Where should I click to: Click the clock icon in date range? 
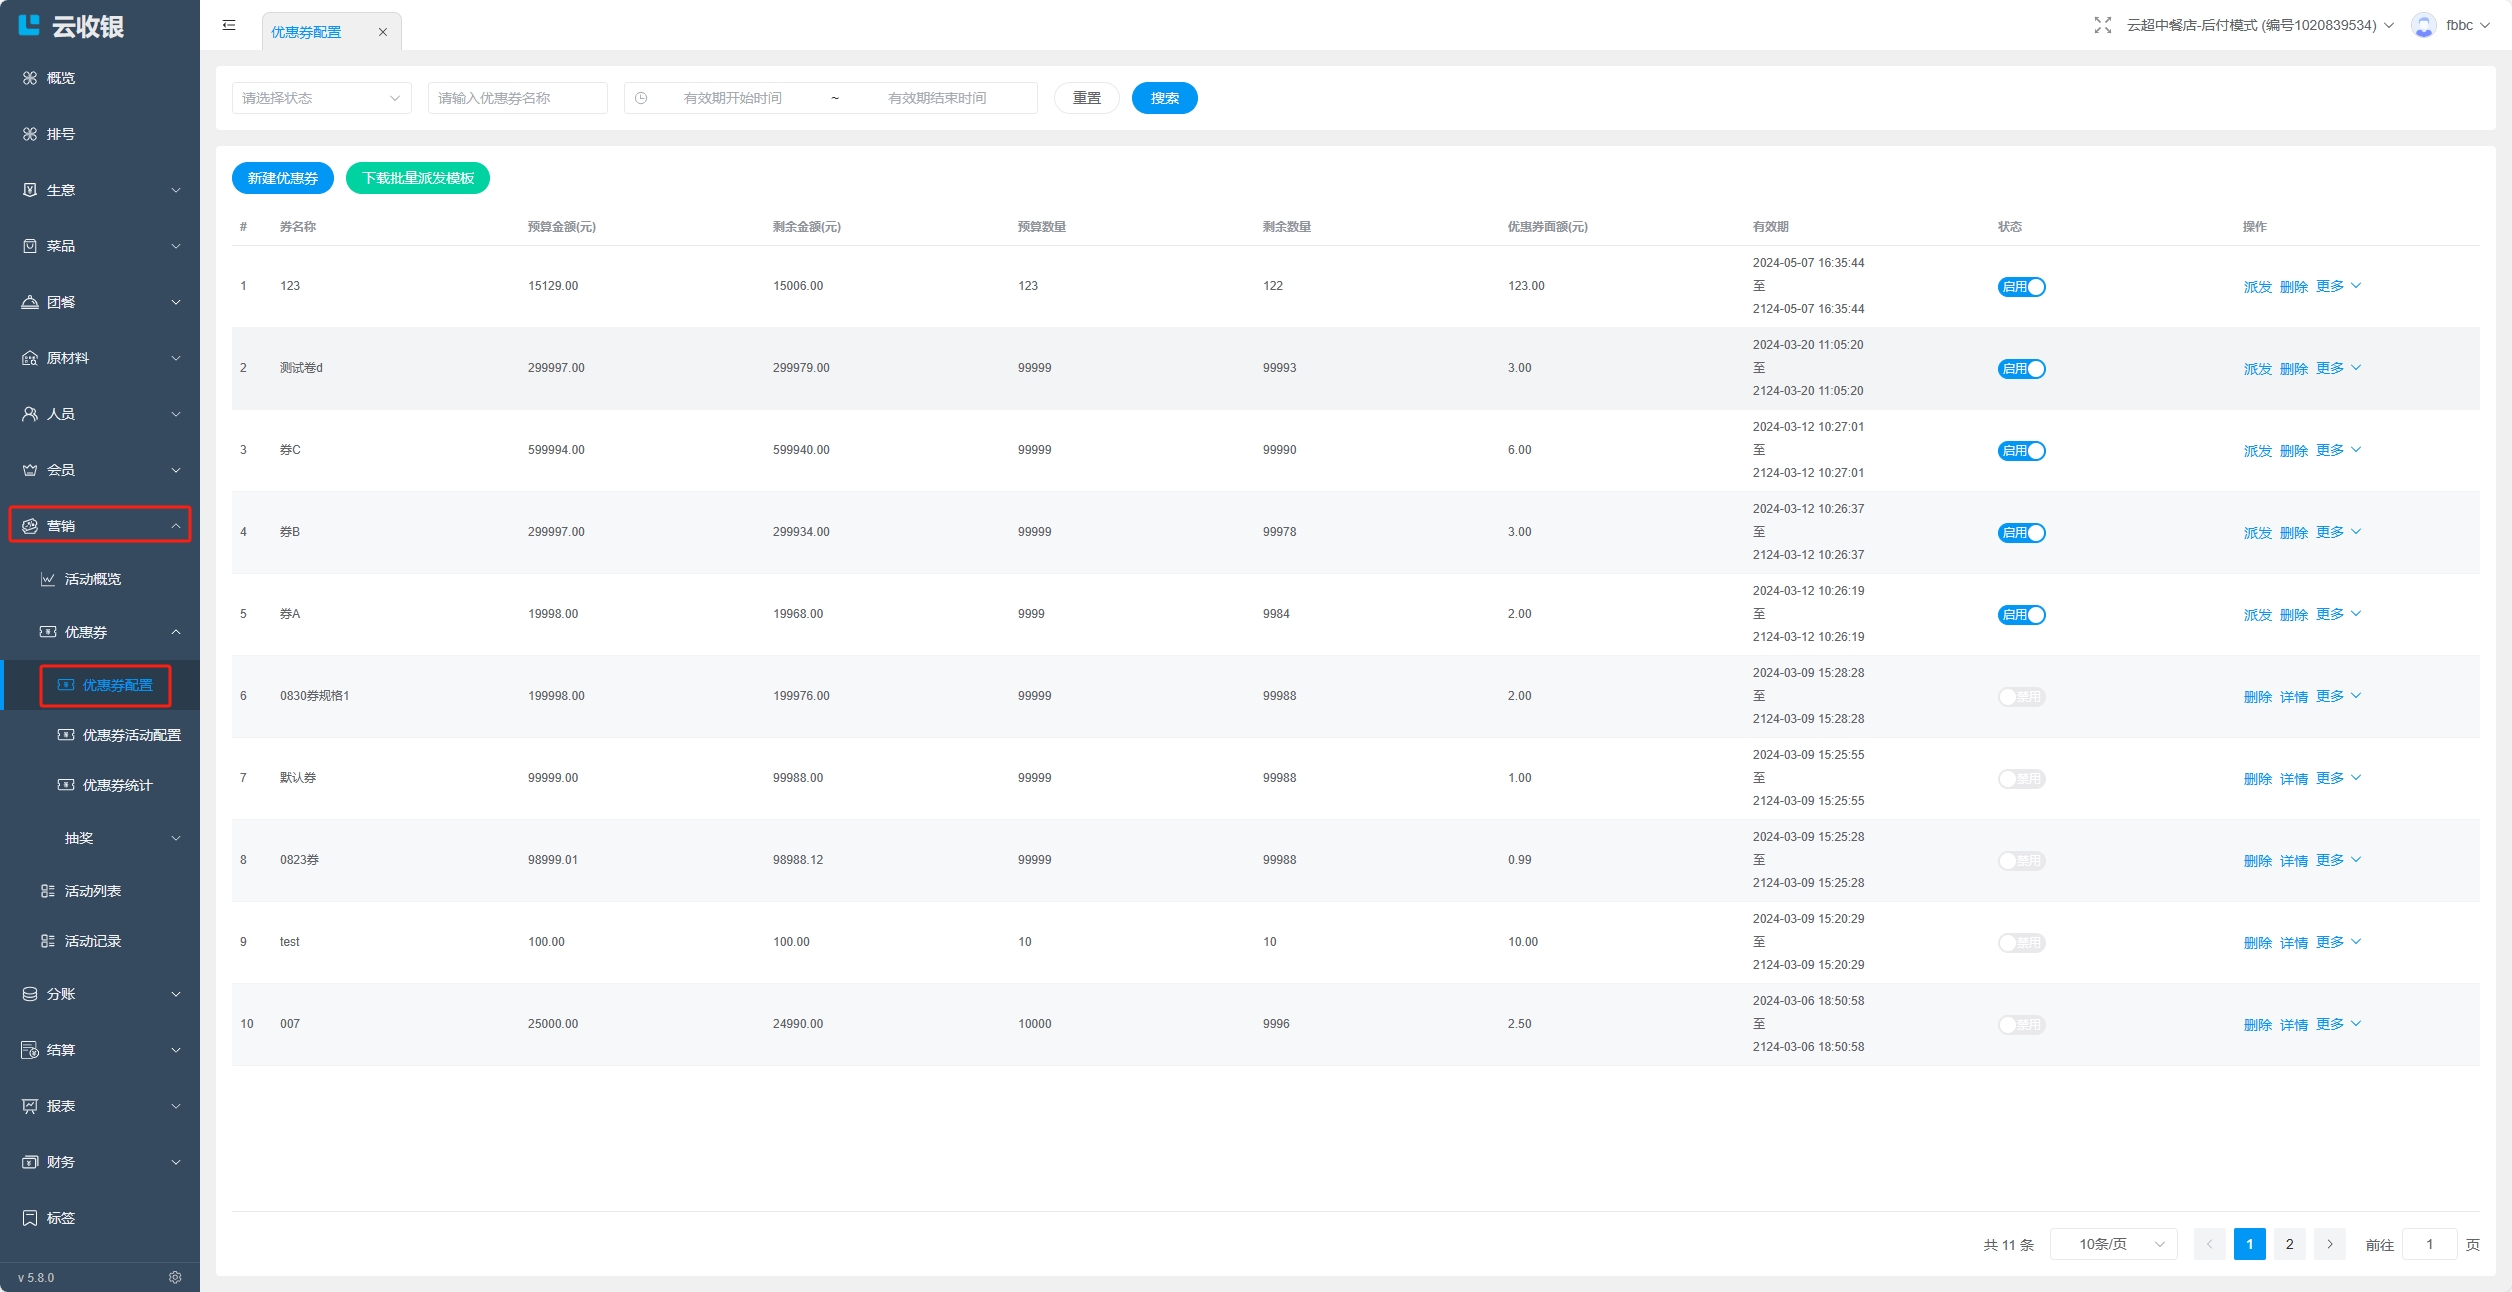coord(641,98)
